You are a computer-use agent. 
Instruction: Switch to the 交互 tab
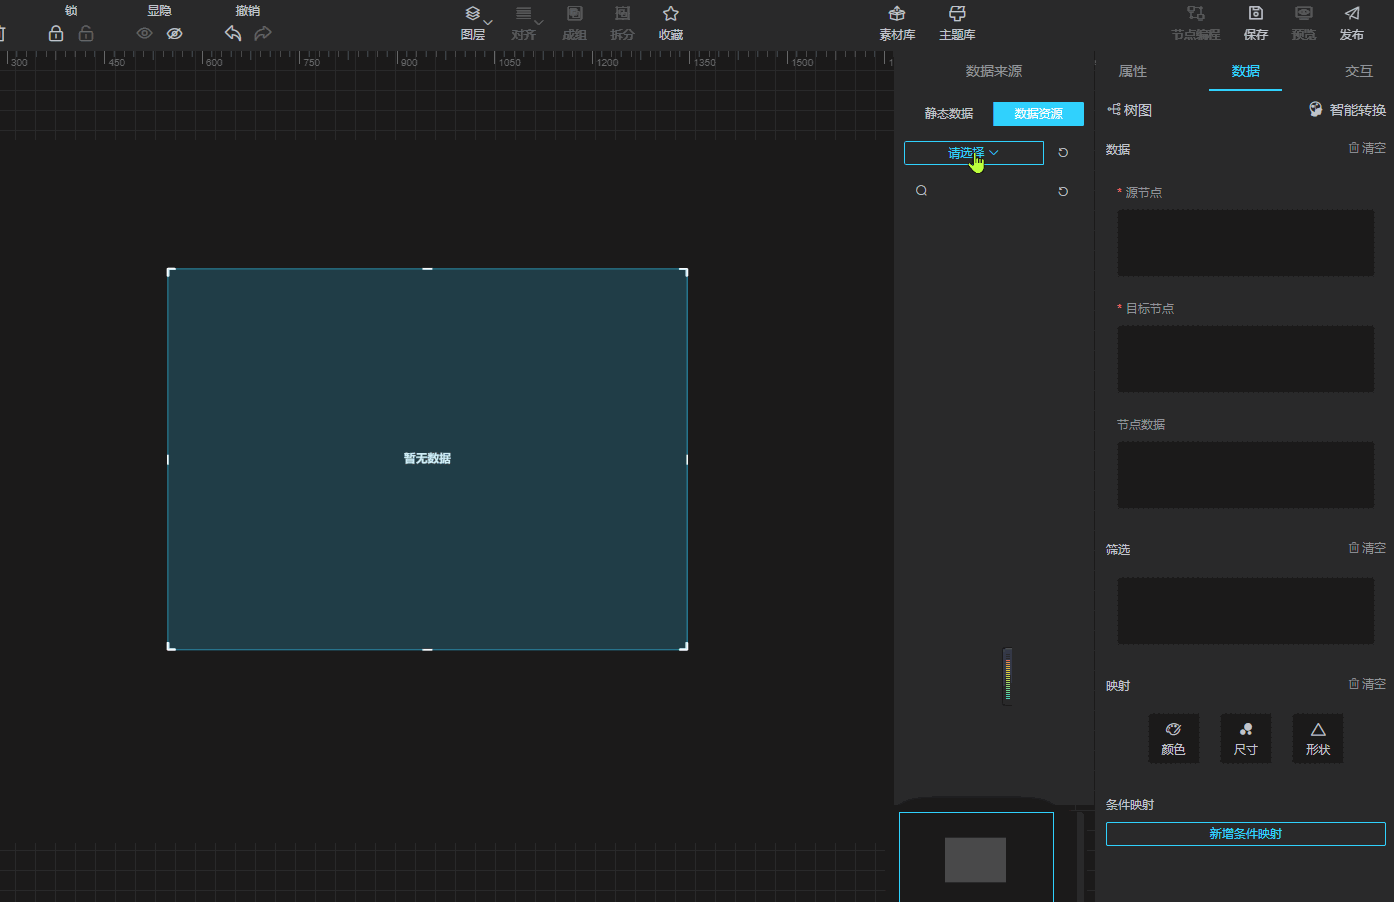1359,71
